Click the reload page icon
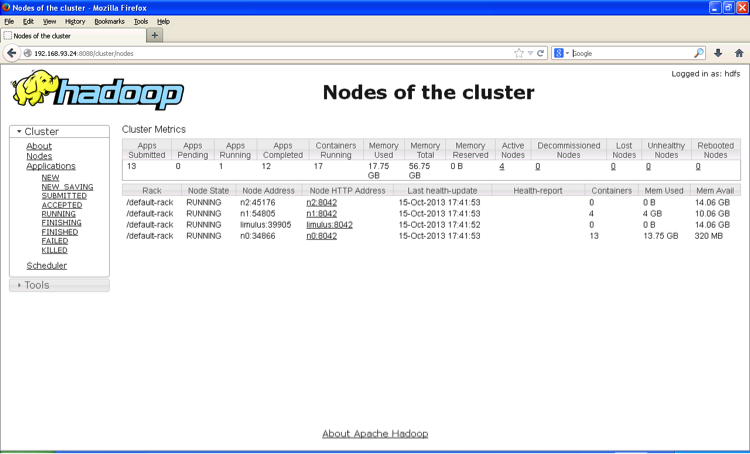 coord(540,53)
